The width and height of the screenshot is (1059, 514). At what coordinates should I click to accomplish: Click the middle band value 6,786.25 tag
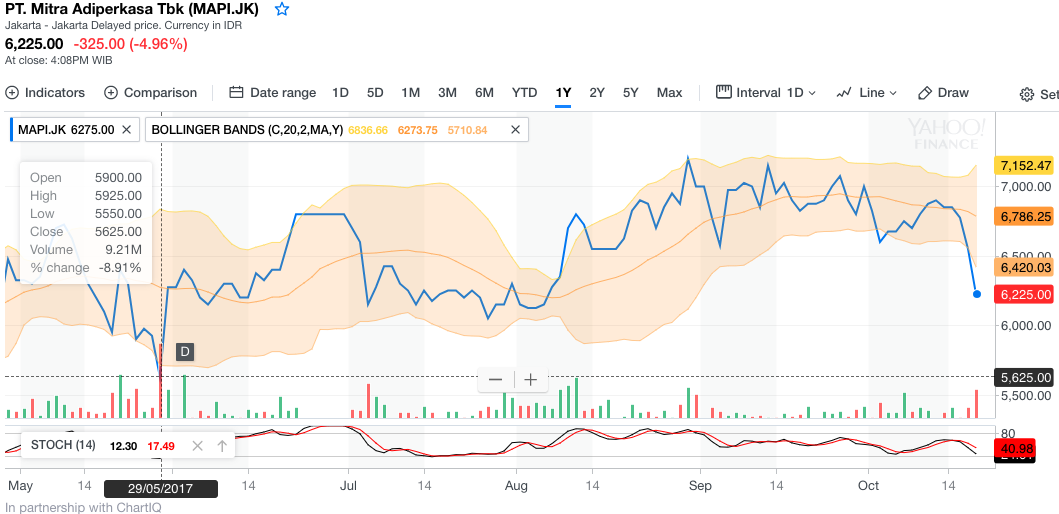(1025, 217)
